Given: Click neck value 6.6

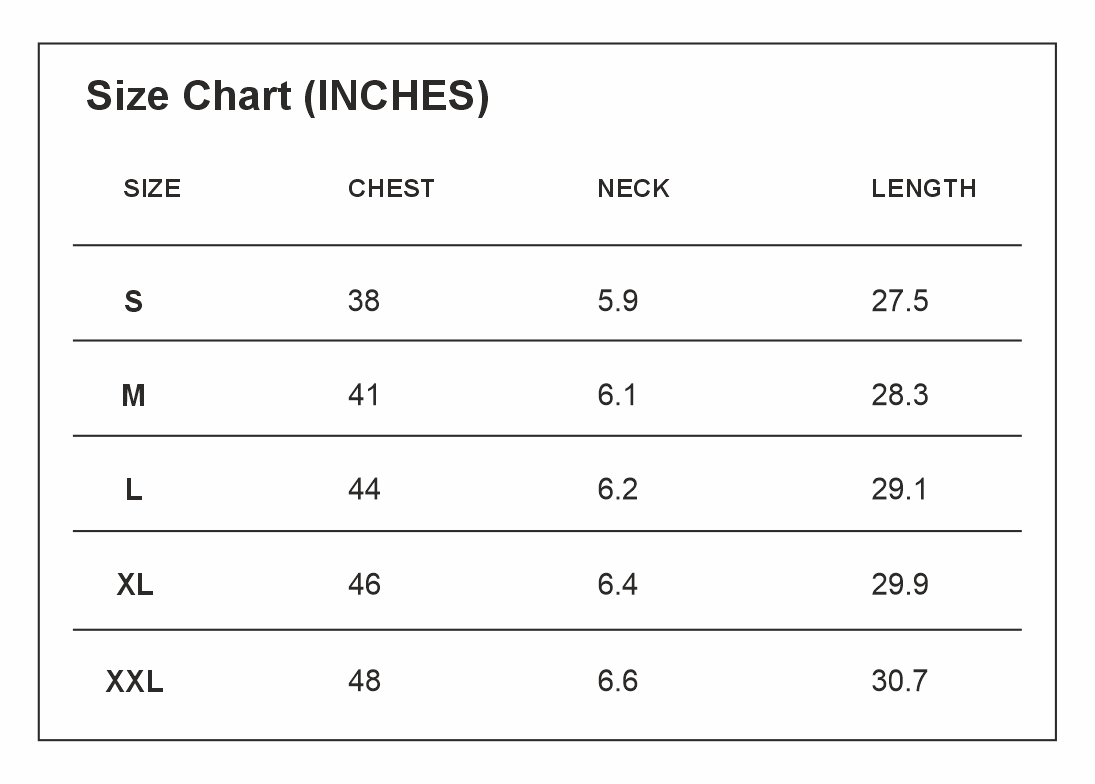Looking at the screenshot, I should point(617,681).
